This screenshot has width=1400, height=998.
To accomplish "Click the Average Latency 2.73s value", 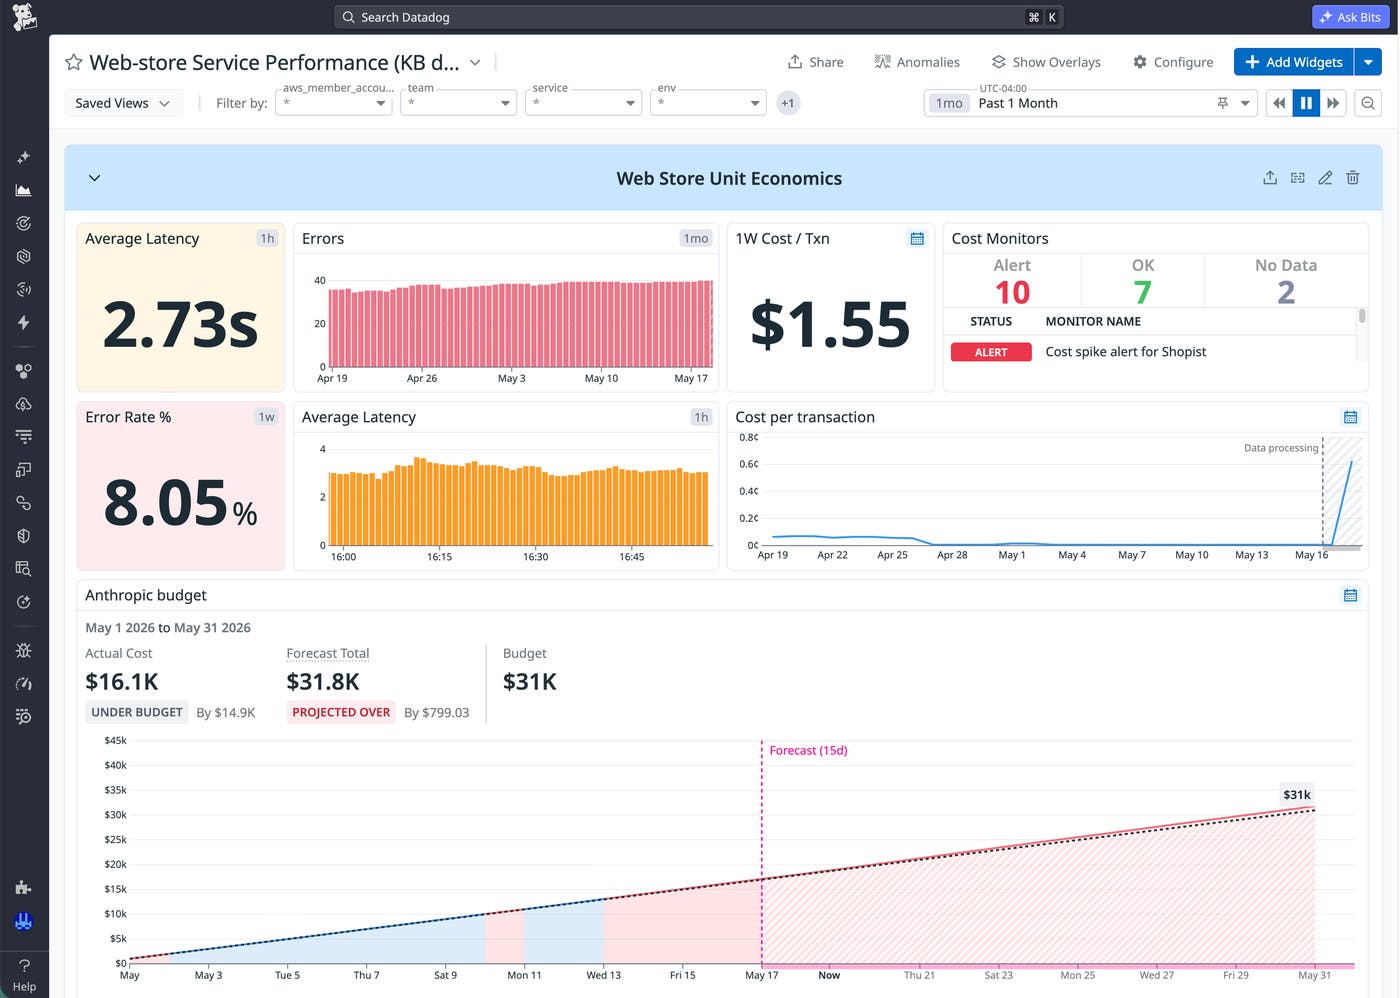I will [x=181, y=325].
